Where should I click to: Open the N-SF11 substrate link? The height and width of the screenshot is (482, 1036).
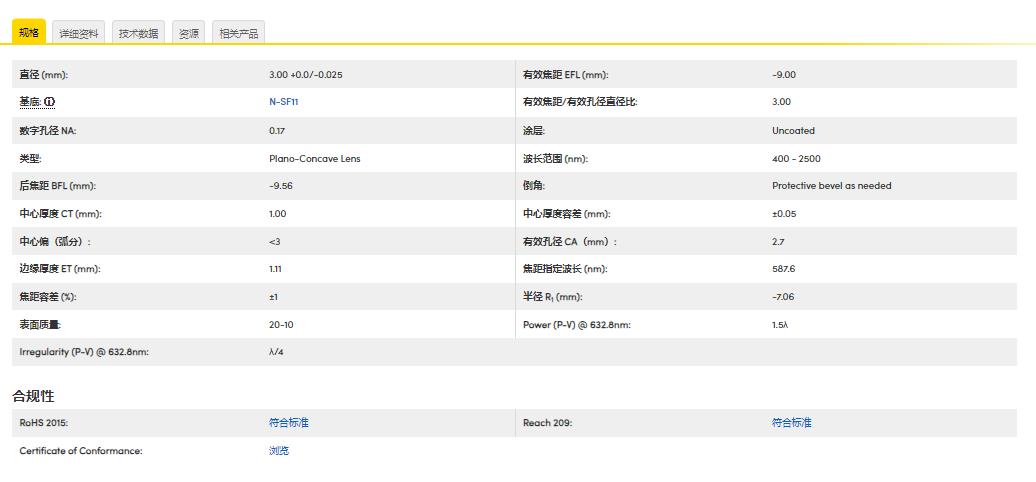[284, 102]
